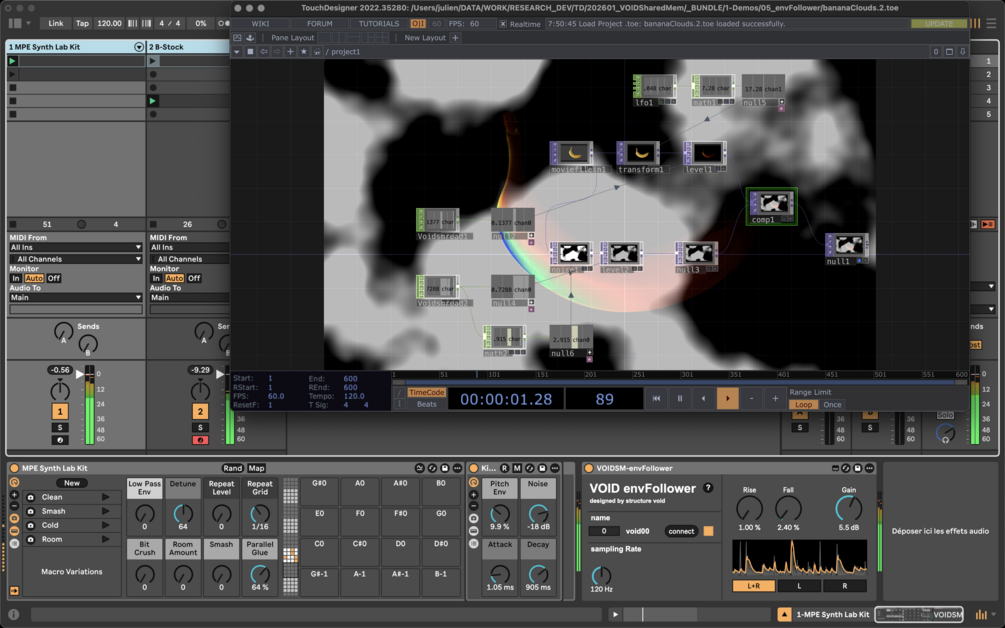This screenshot has width=1005, height=628.
Task: Open the TUTORIALS menu item
Action: [x=379, y=24]
